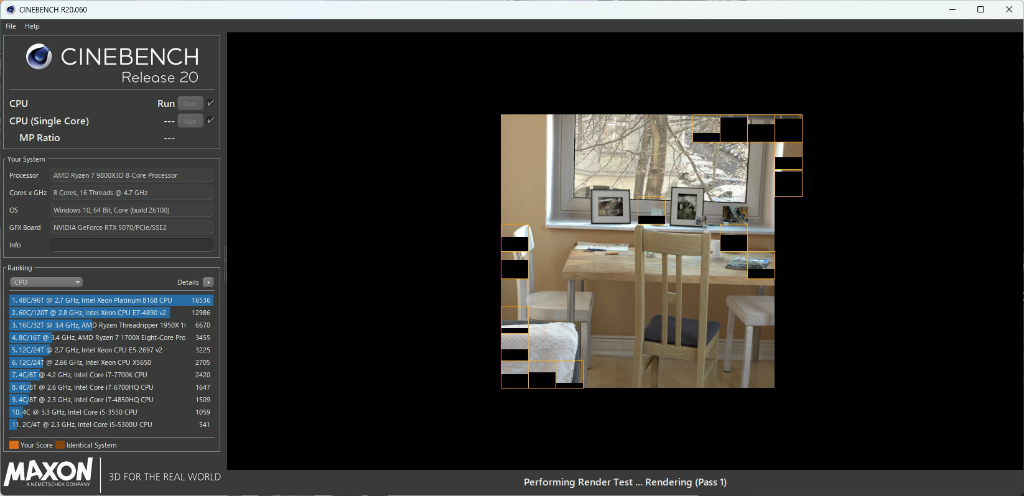1024x496 pixels.
Task: Click the Cinebench sphere logo icon
Action: 39,57
